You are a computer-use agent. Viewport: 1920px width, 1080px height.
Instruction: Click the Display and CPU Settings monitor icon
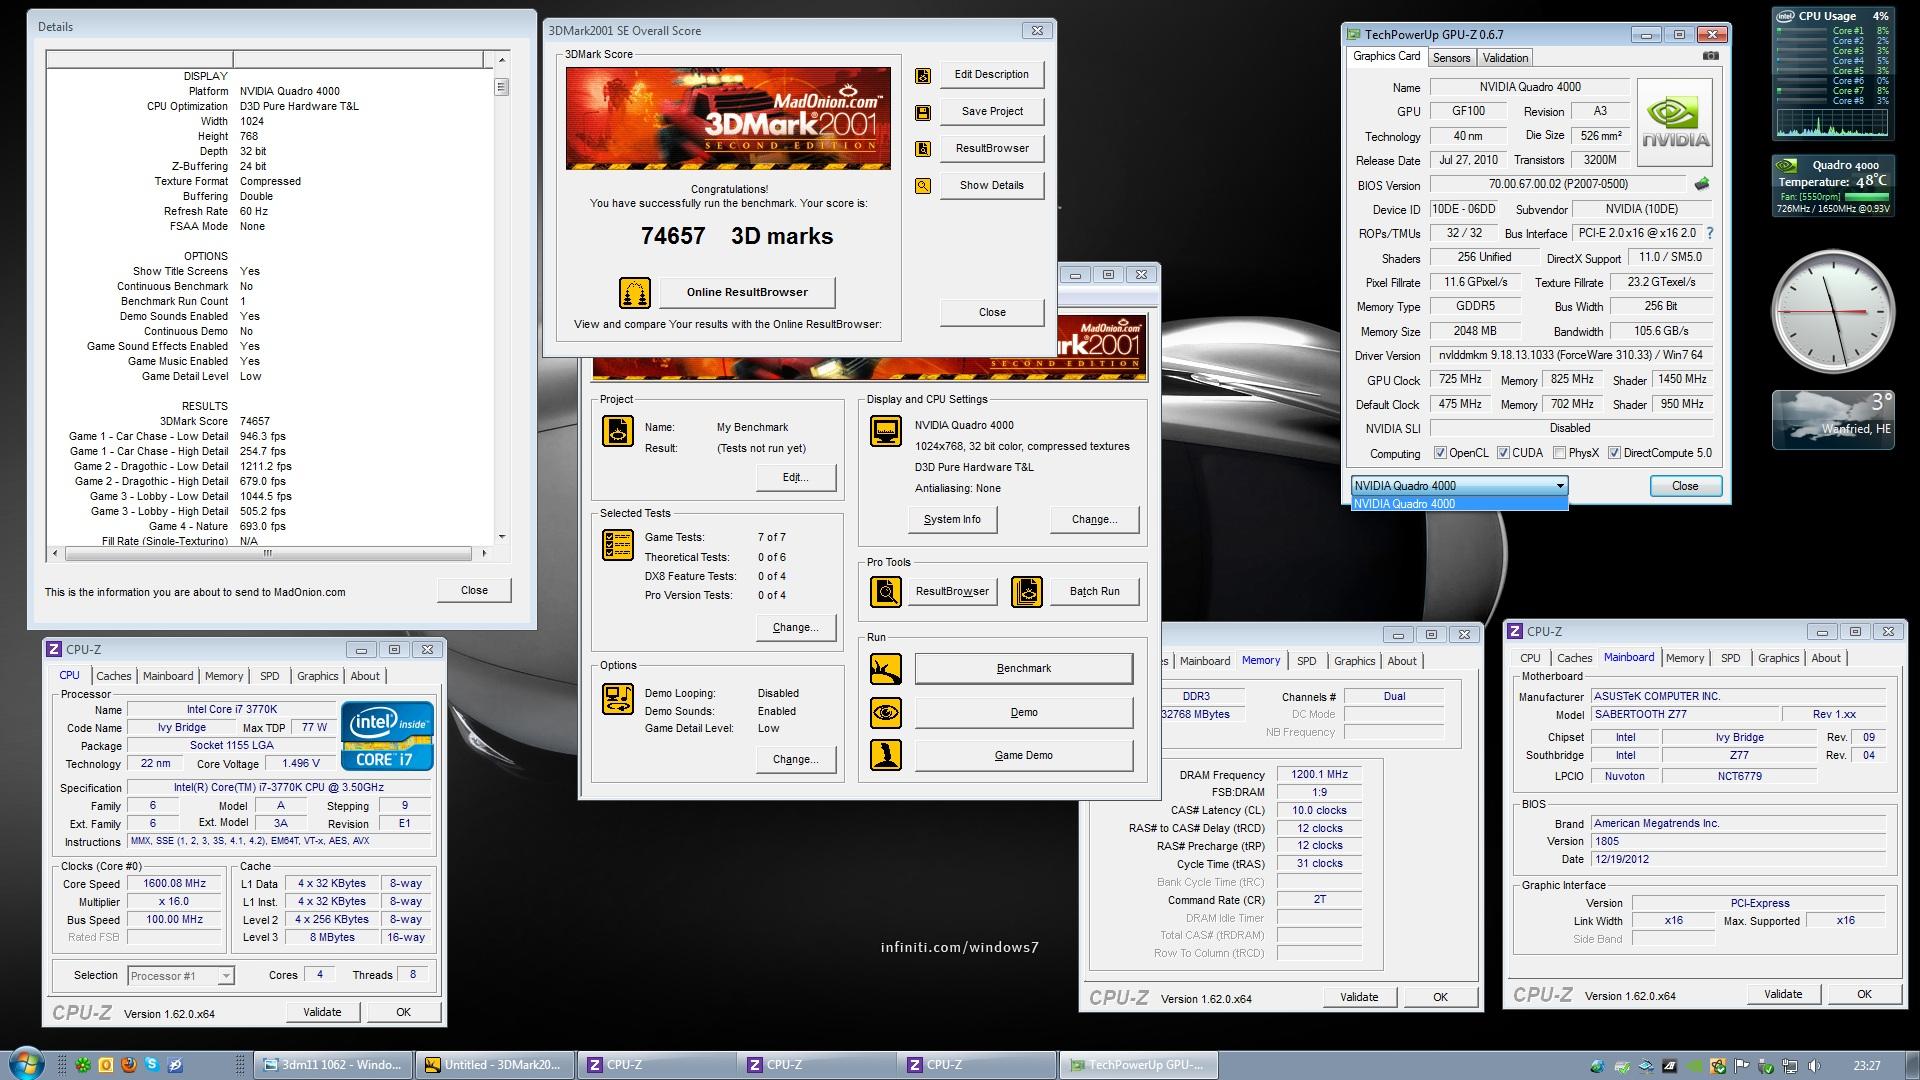(x=886, y=431)
